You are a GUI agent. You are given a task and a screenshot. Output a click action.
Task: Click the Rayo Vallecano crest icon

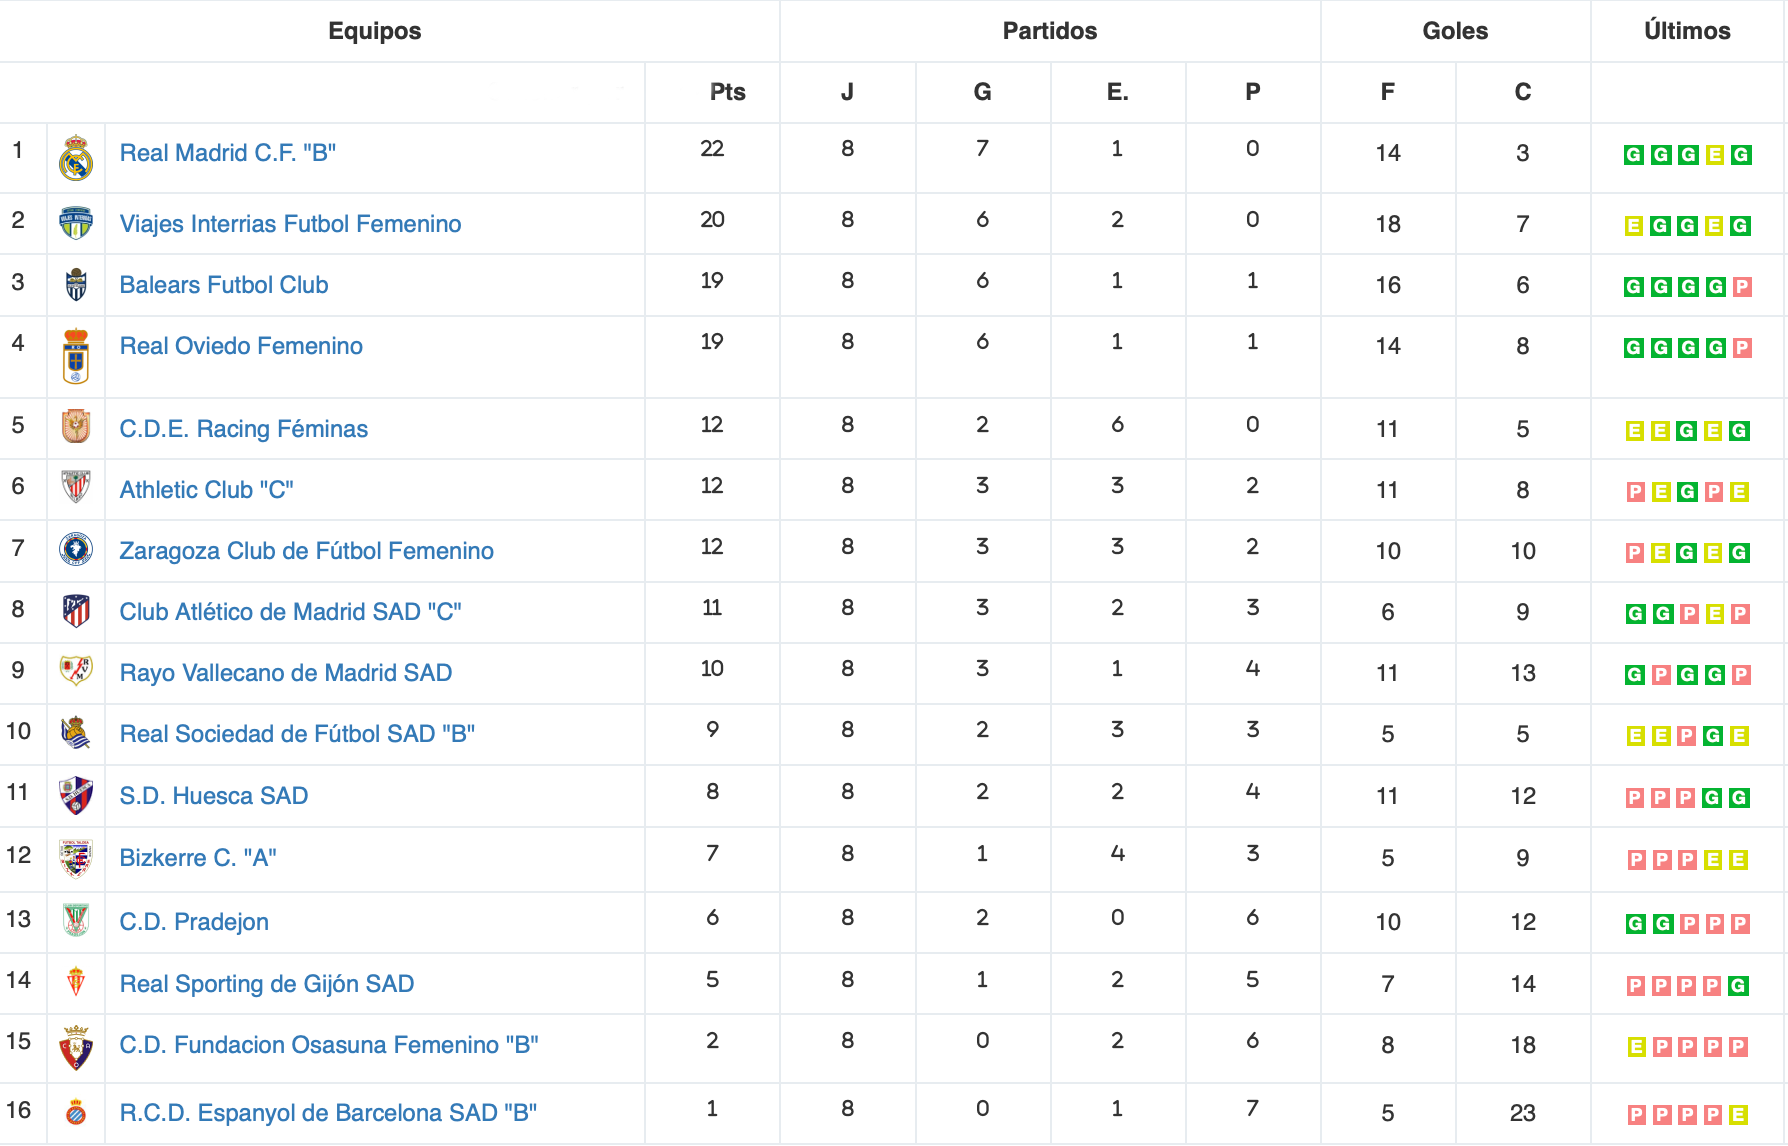[x=76, y=670]
